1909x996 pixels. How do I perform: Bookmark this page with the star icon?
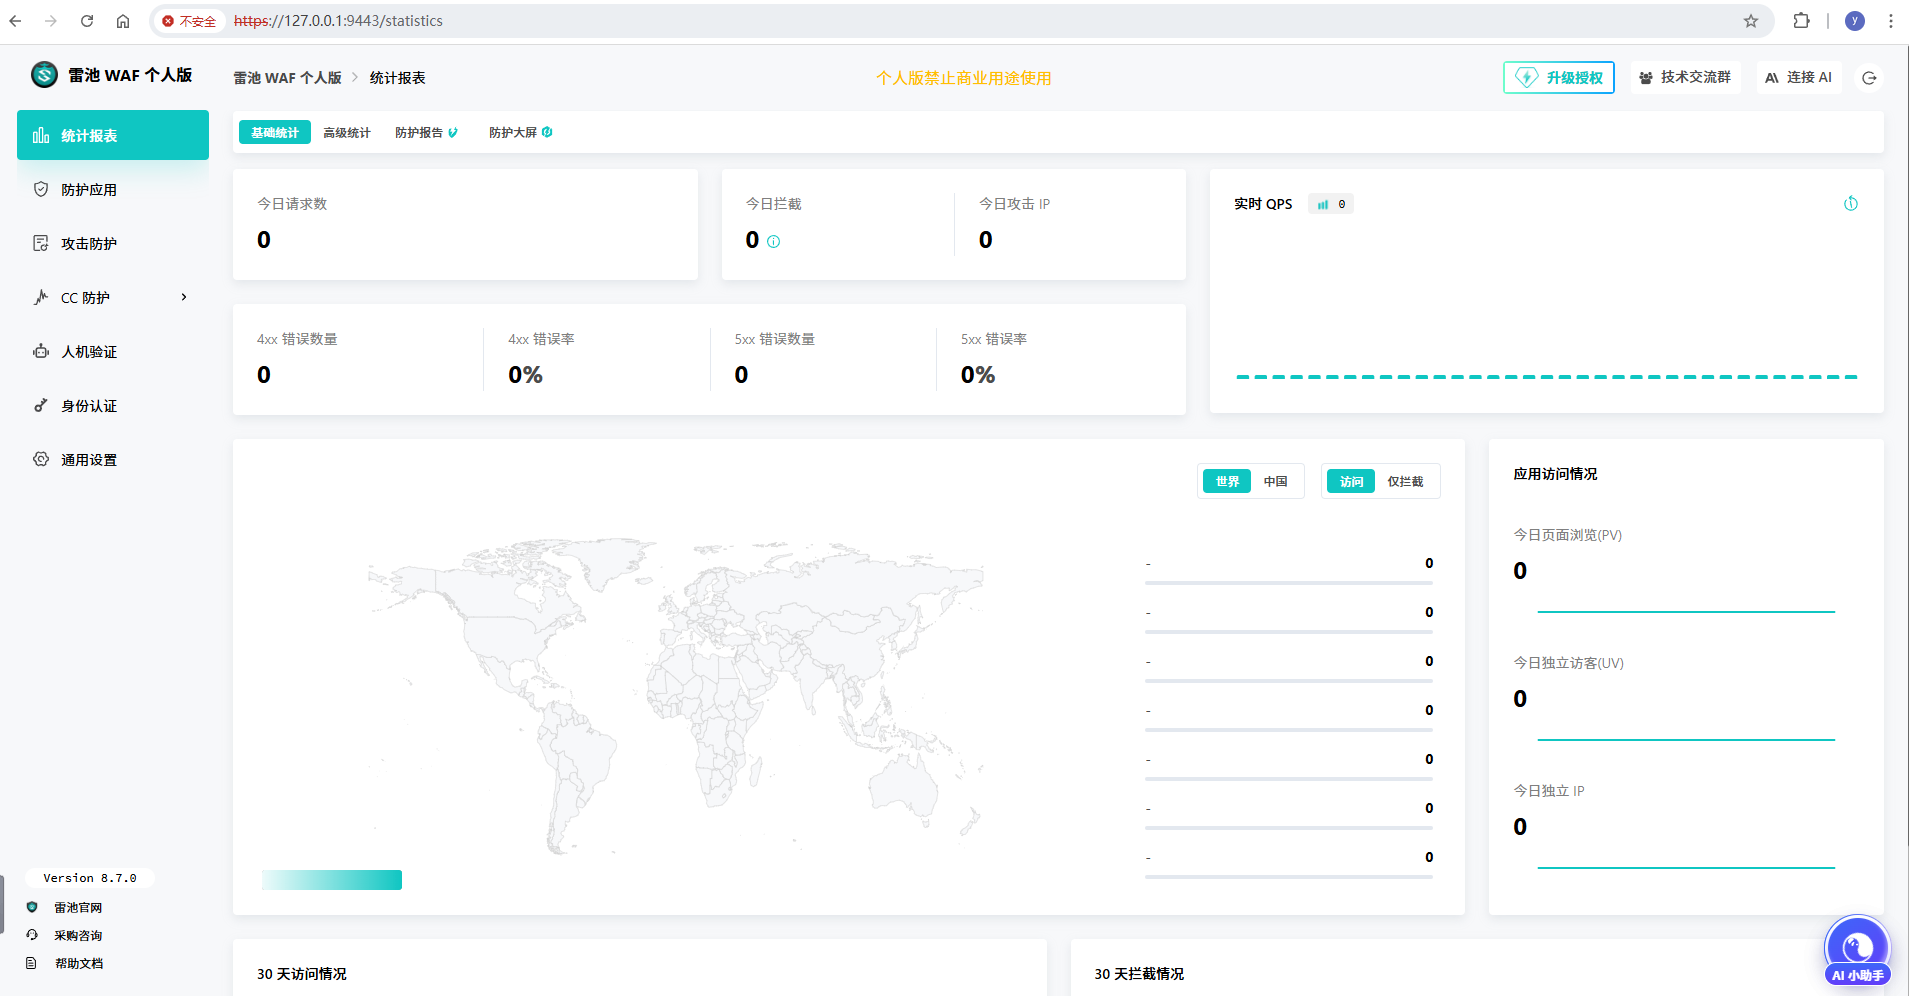tap(1751, 21)
